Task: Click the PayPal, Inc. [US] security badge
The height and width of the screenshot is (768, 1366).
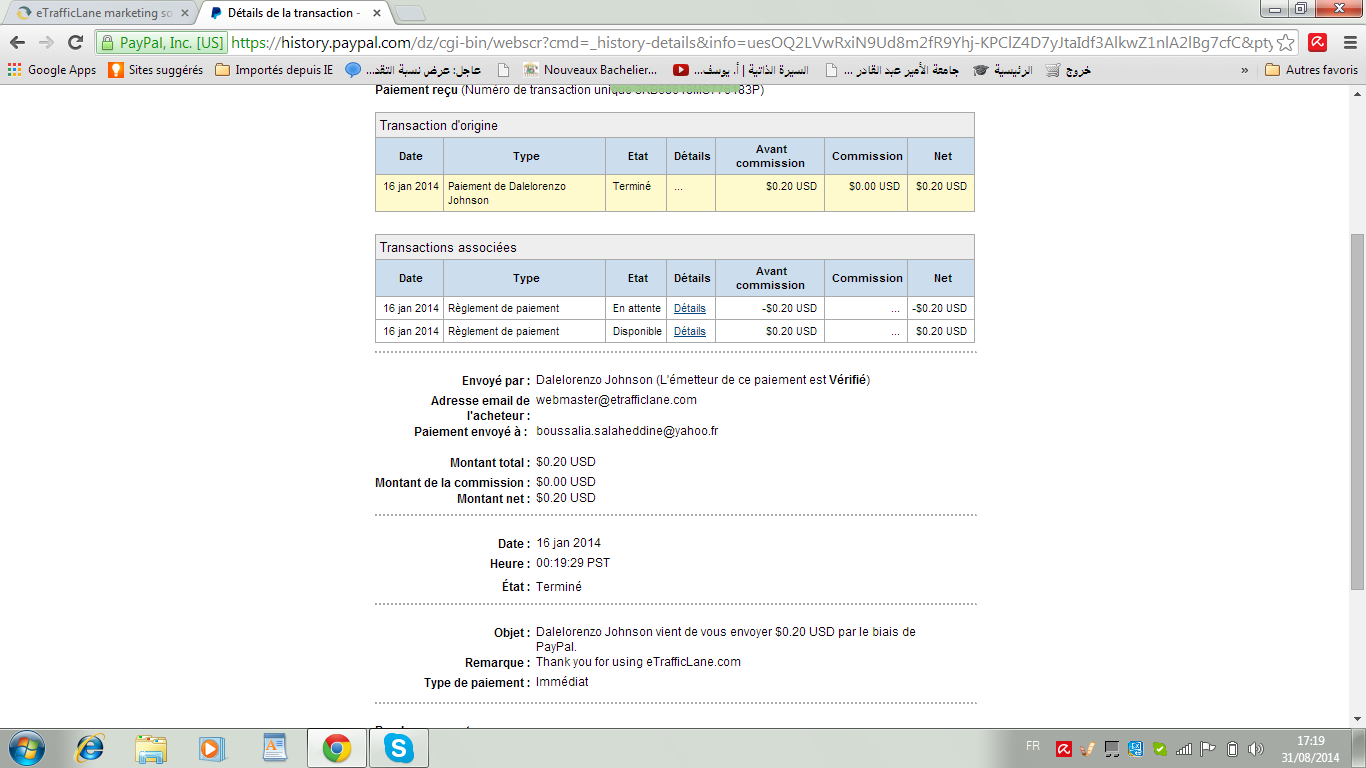Action: [162, 43]
